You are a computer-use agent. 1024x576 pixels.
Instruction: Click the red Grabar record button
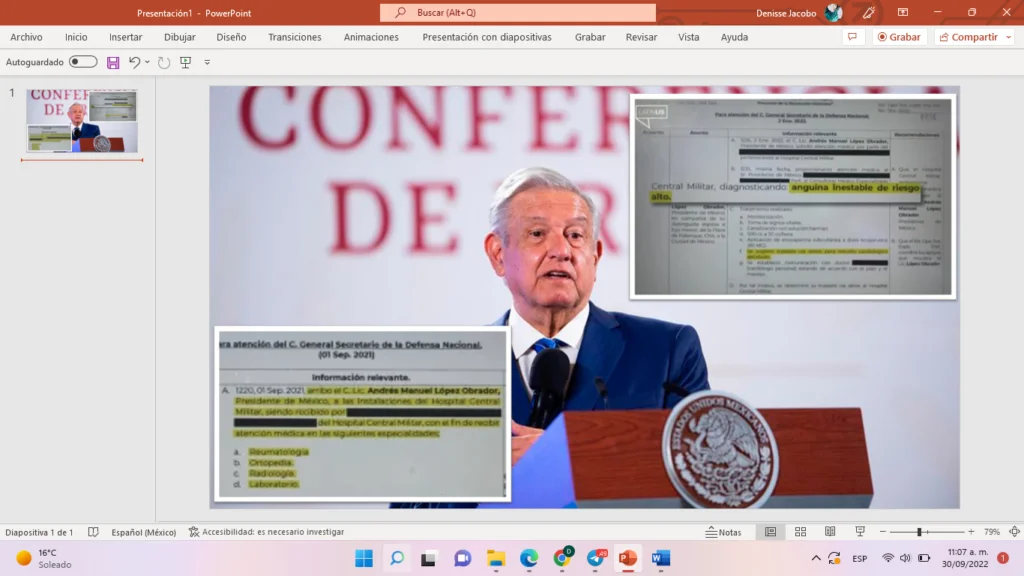click(899, 37)
